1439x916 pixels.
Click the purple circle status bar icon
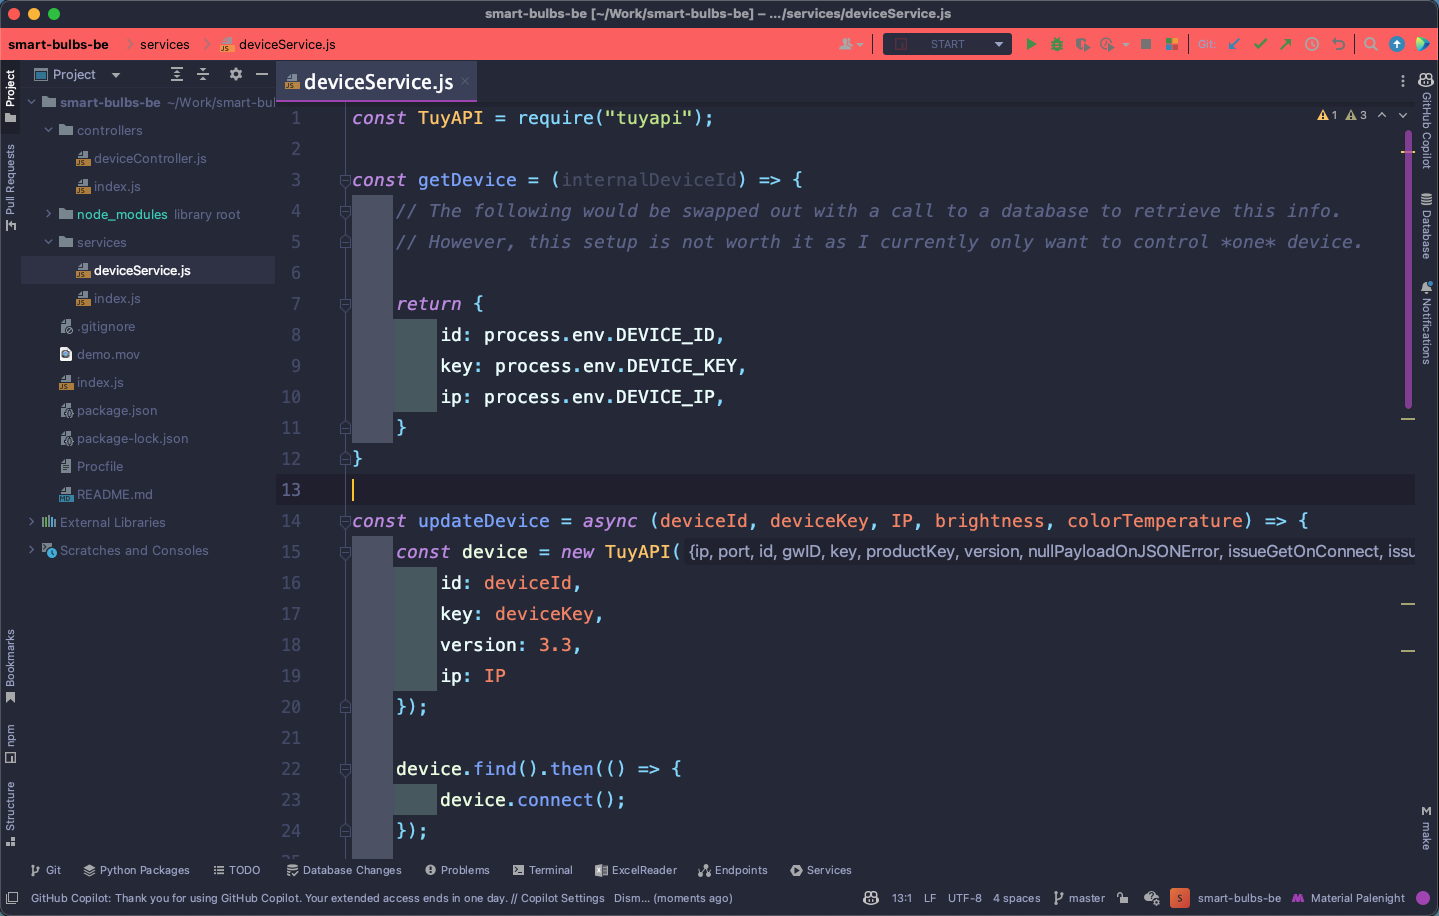(1423, 898)
